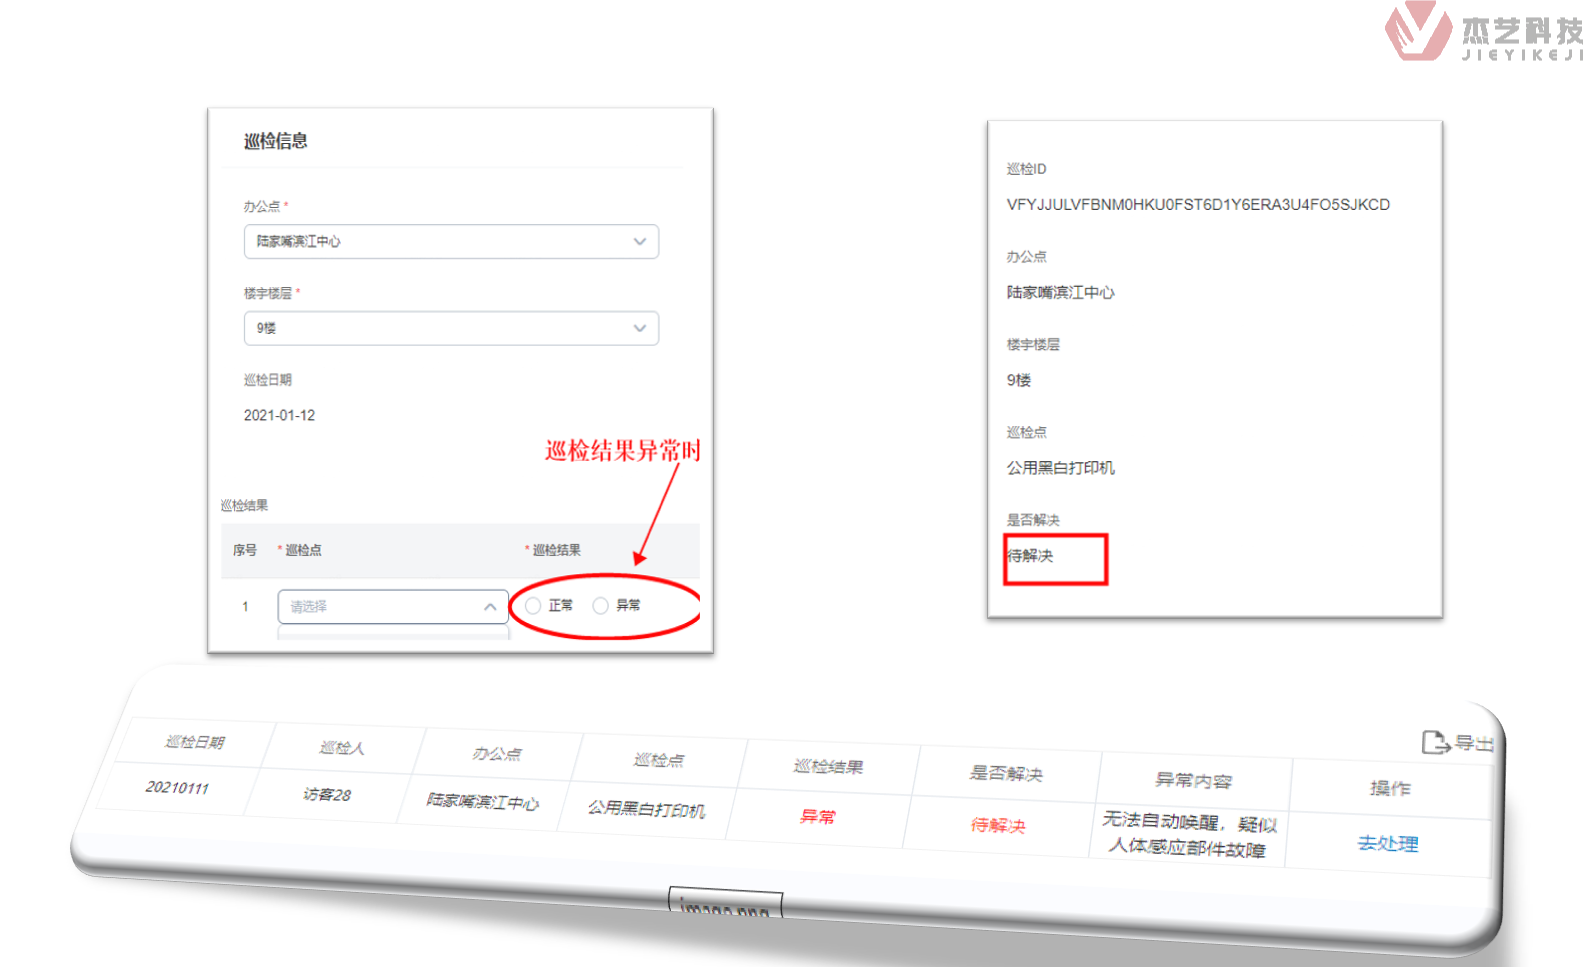Click the 巡检日期 value 2021-01-12
The image size is (1584, 967).
[x=279, y=415]
